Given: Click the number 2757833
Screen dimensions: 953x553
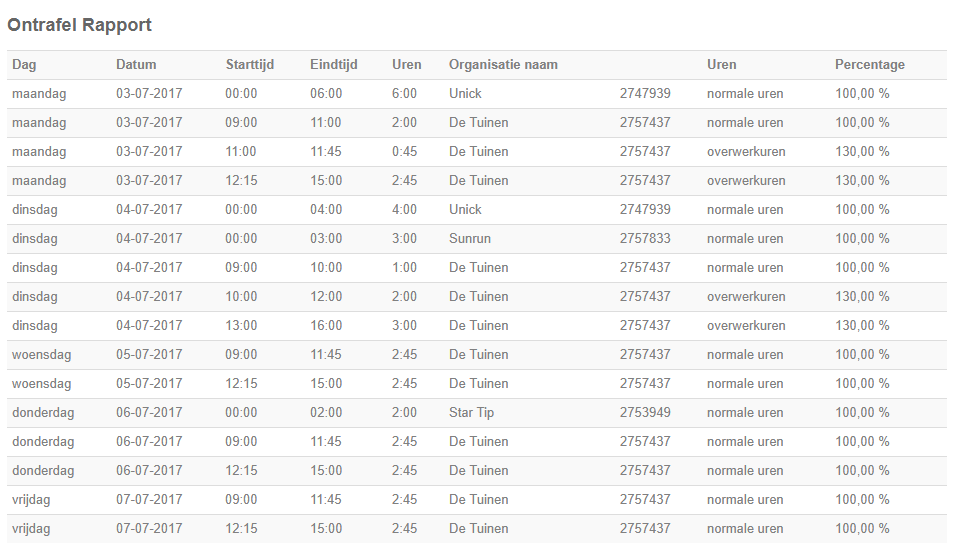Looking at the screenshot, I should (x=645, y=239).
